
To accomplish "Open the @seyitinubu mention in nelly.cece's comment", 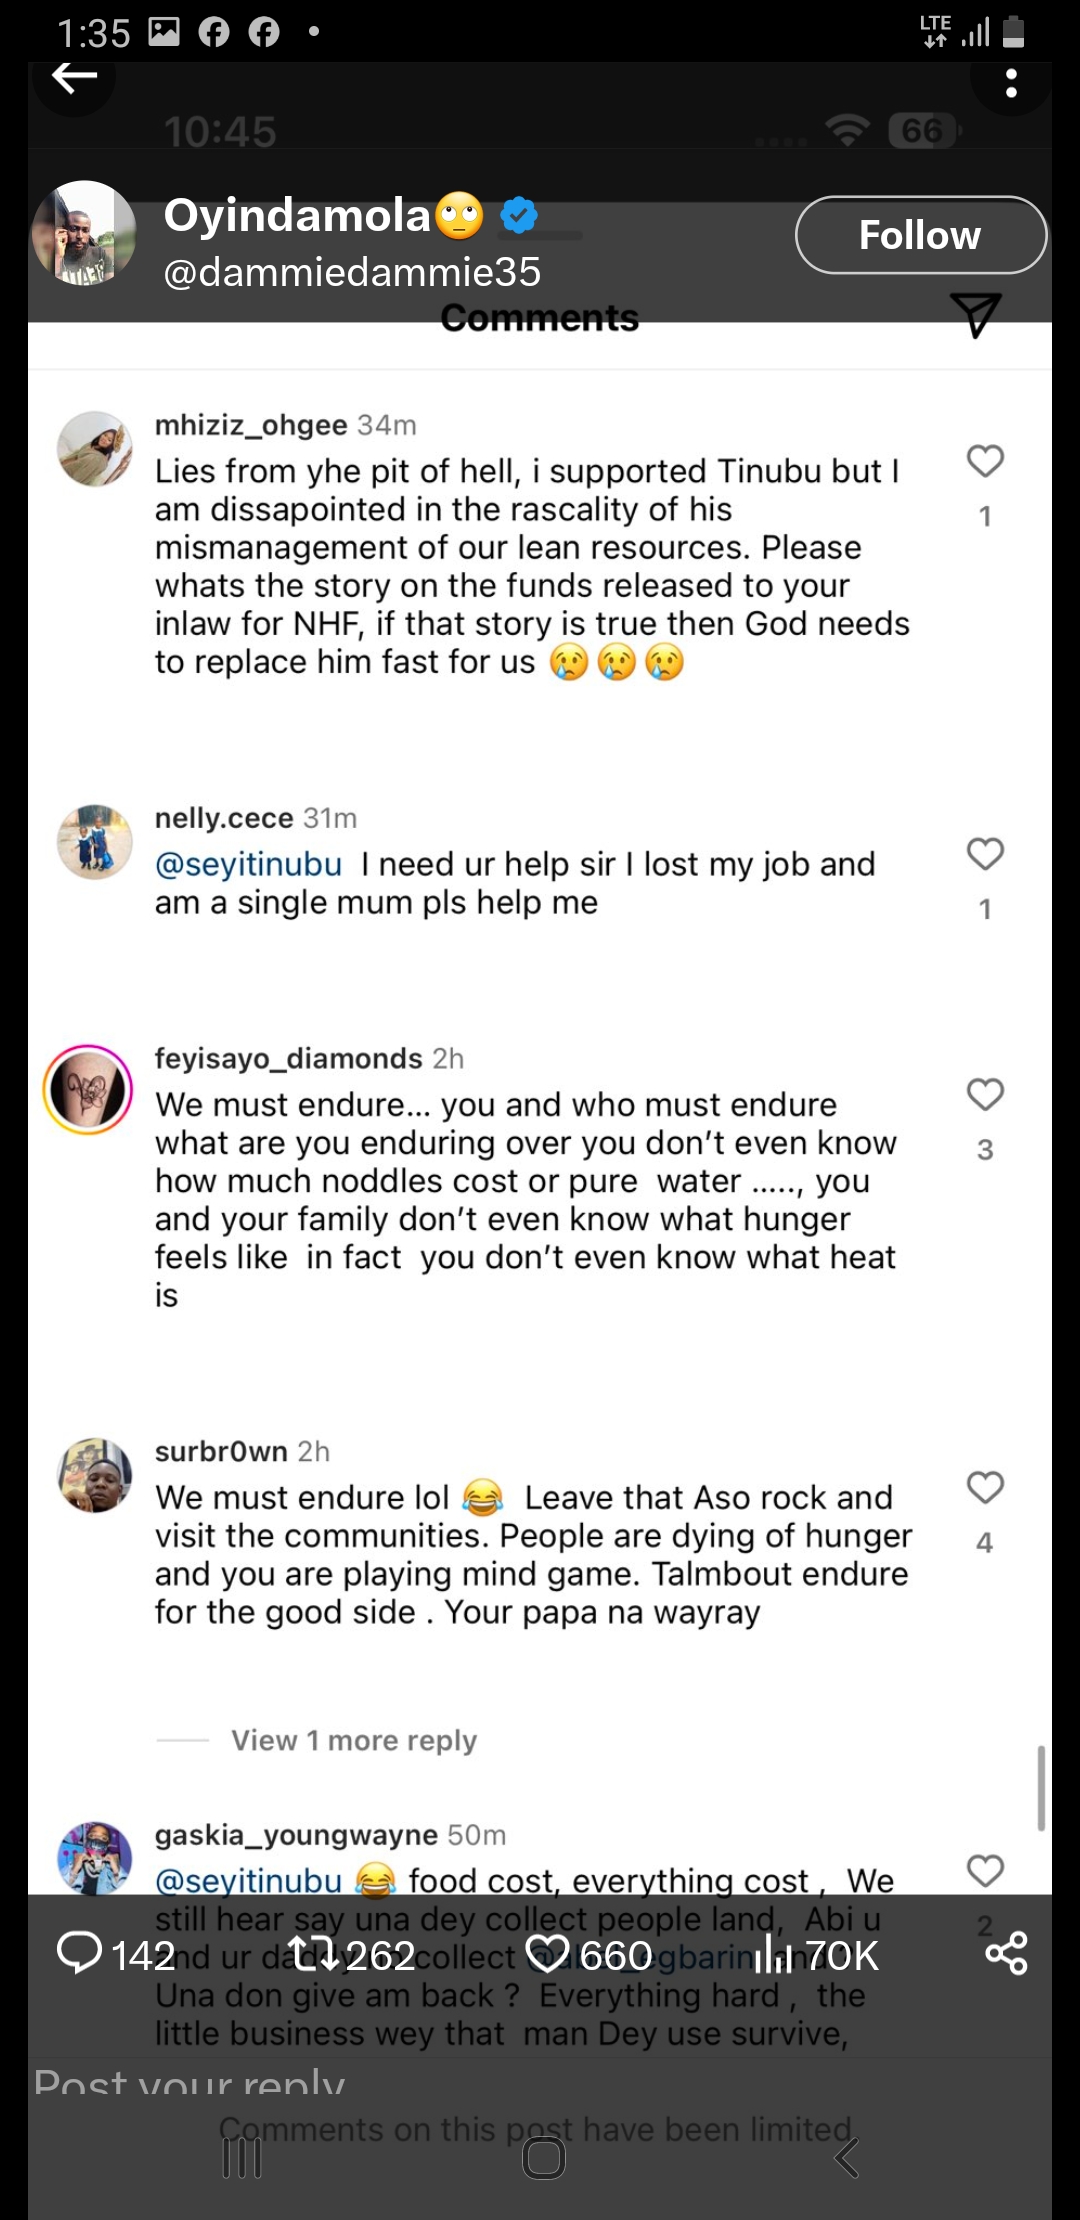I will [x=249, y=864].
